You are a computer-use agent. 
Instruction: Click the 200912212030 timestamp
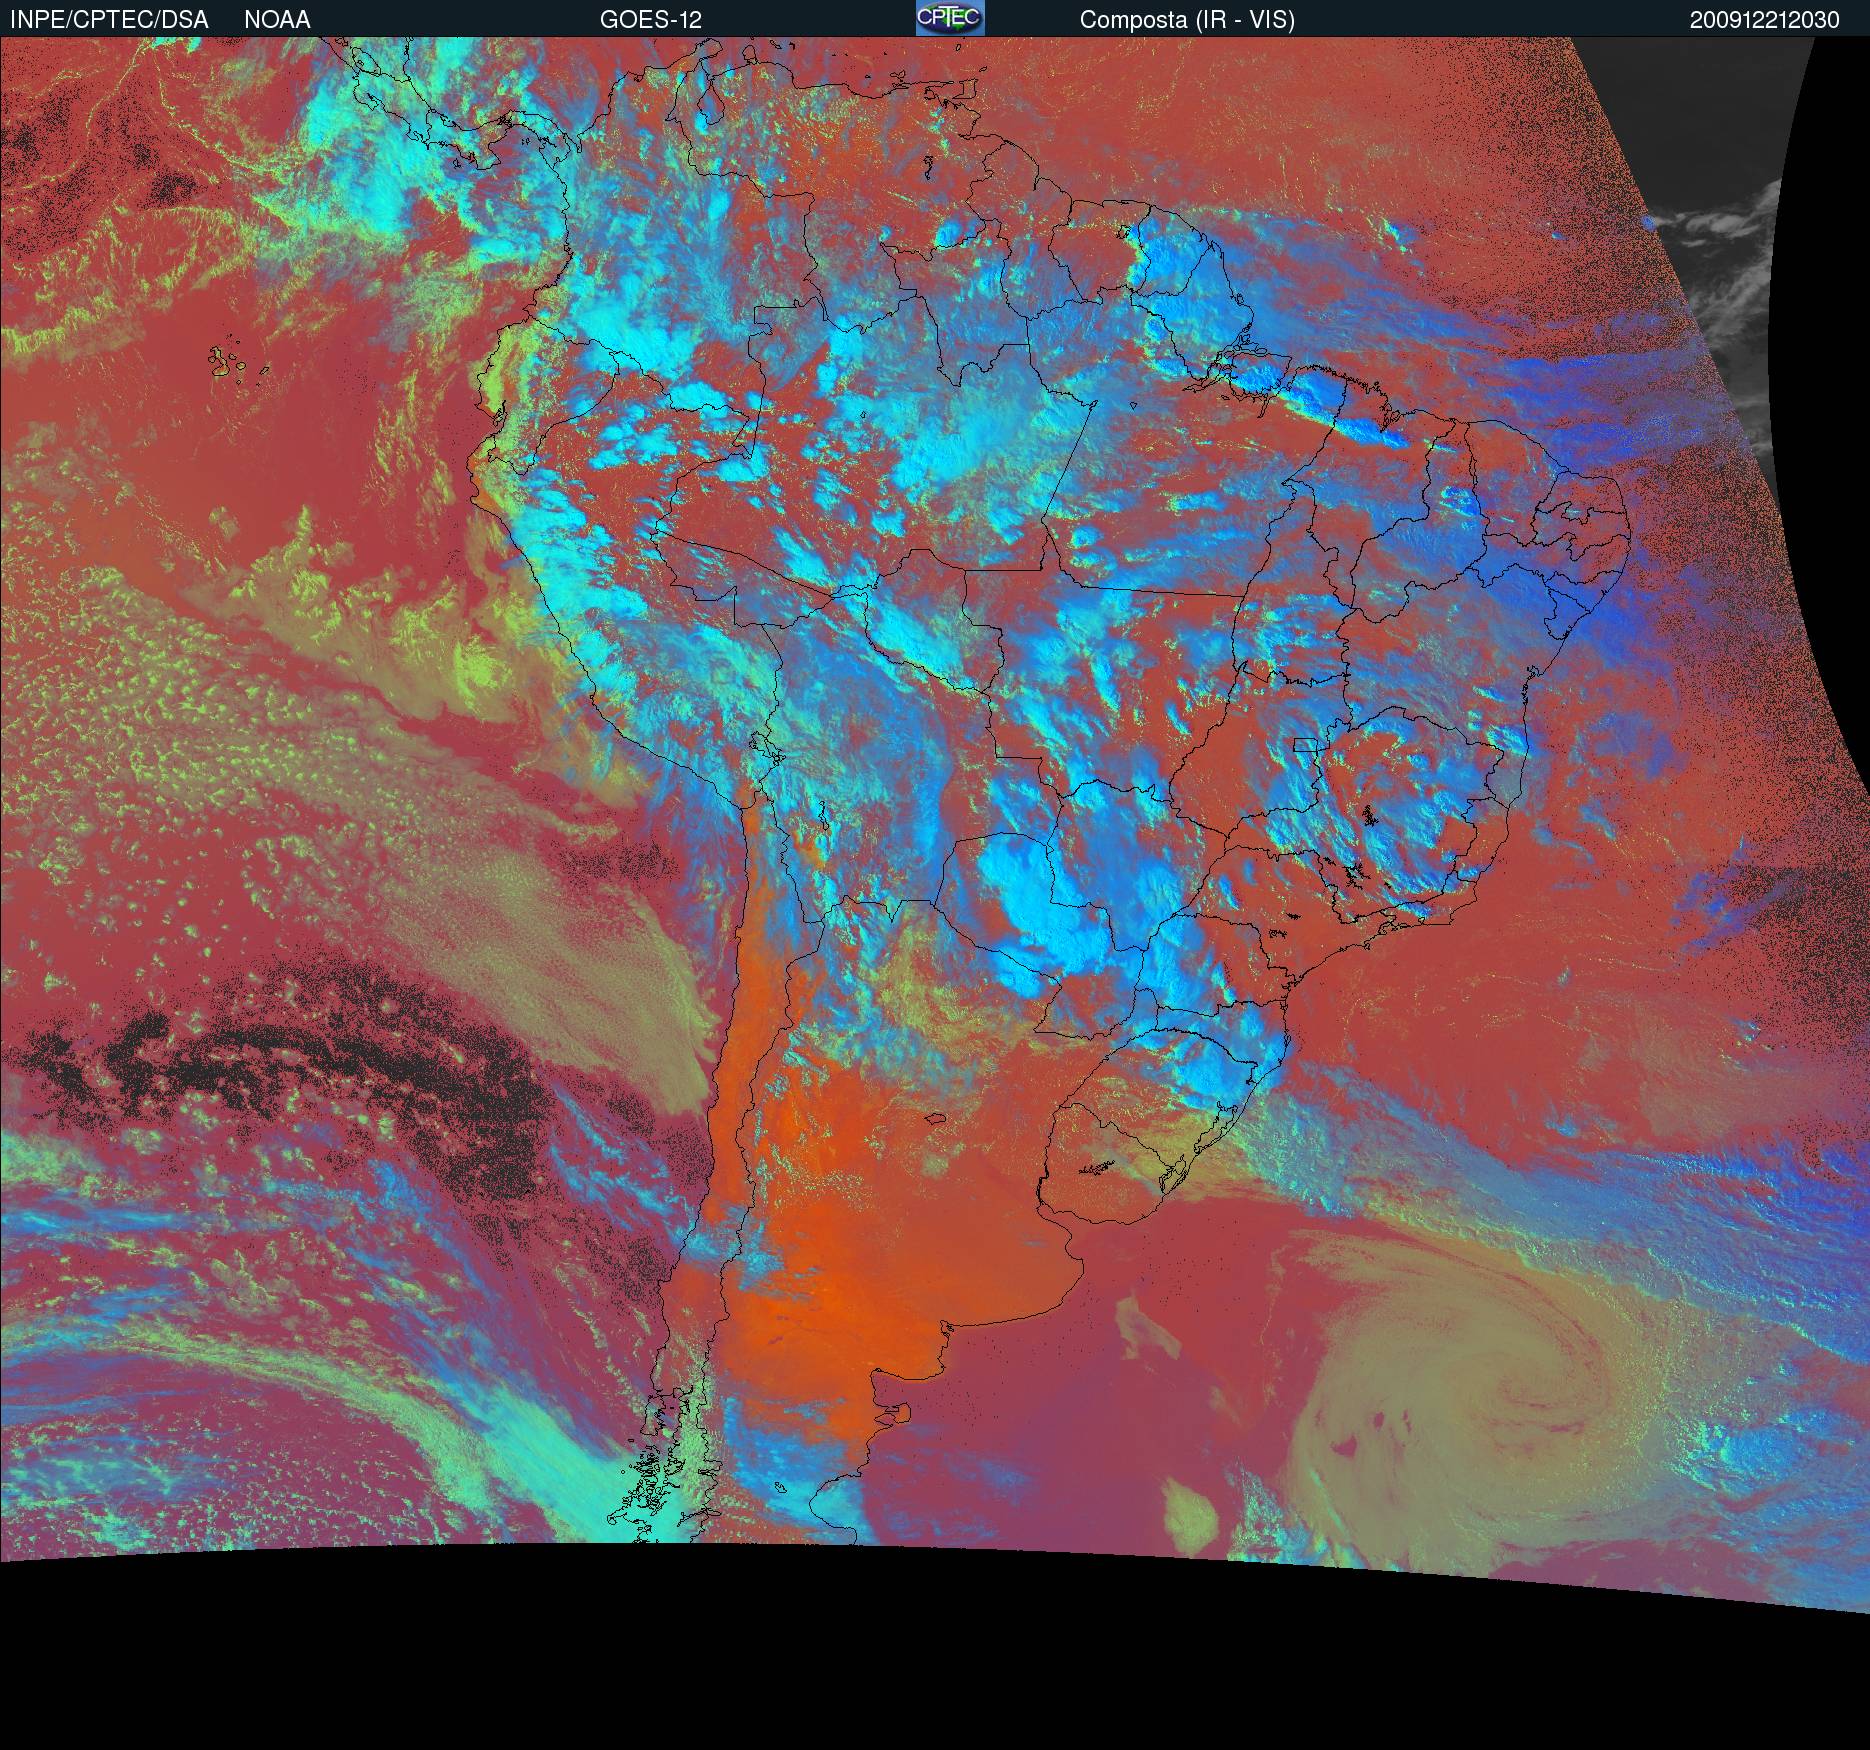click(1764, 20)
